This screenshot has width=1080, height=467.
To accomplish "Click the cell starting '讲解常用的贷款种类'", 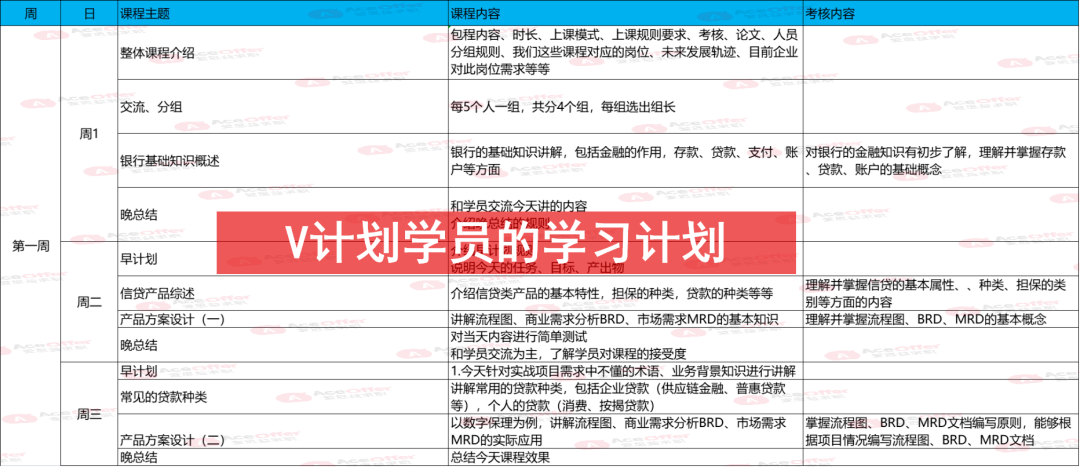I will [625, 397].
